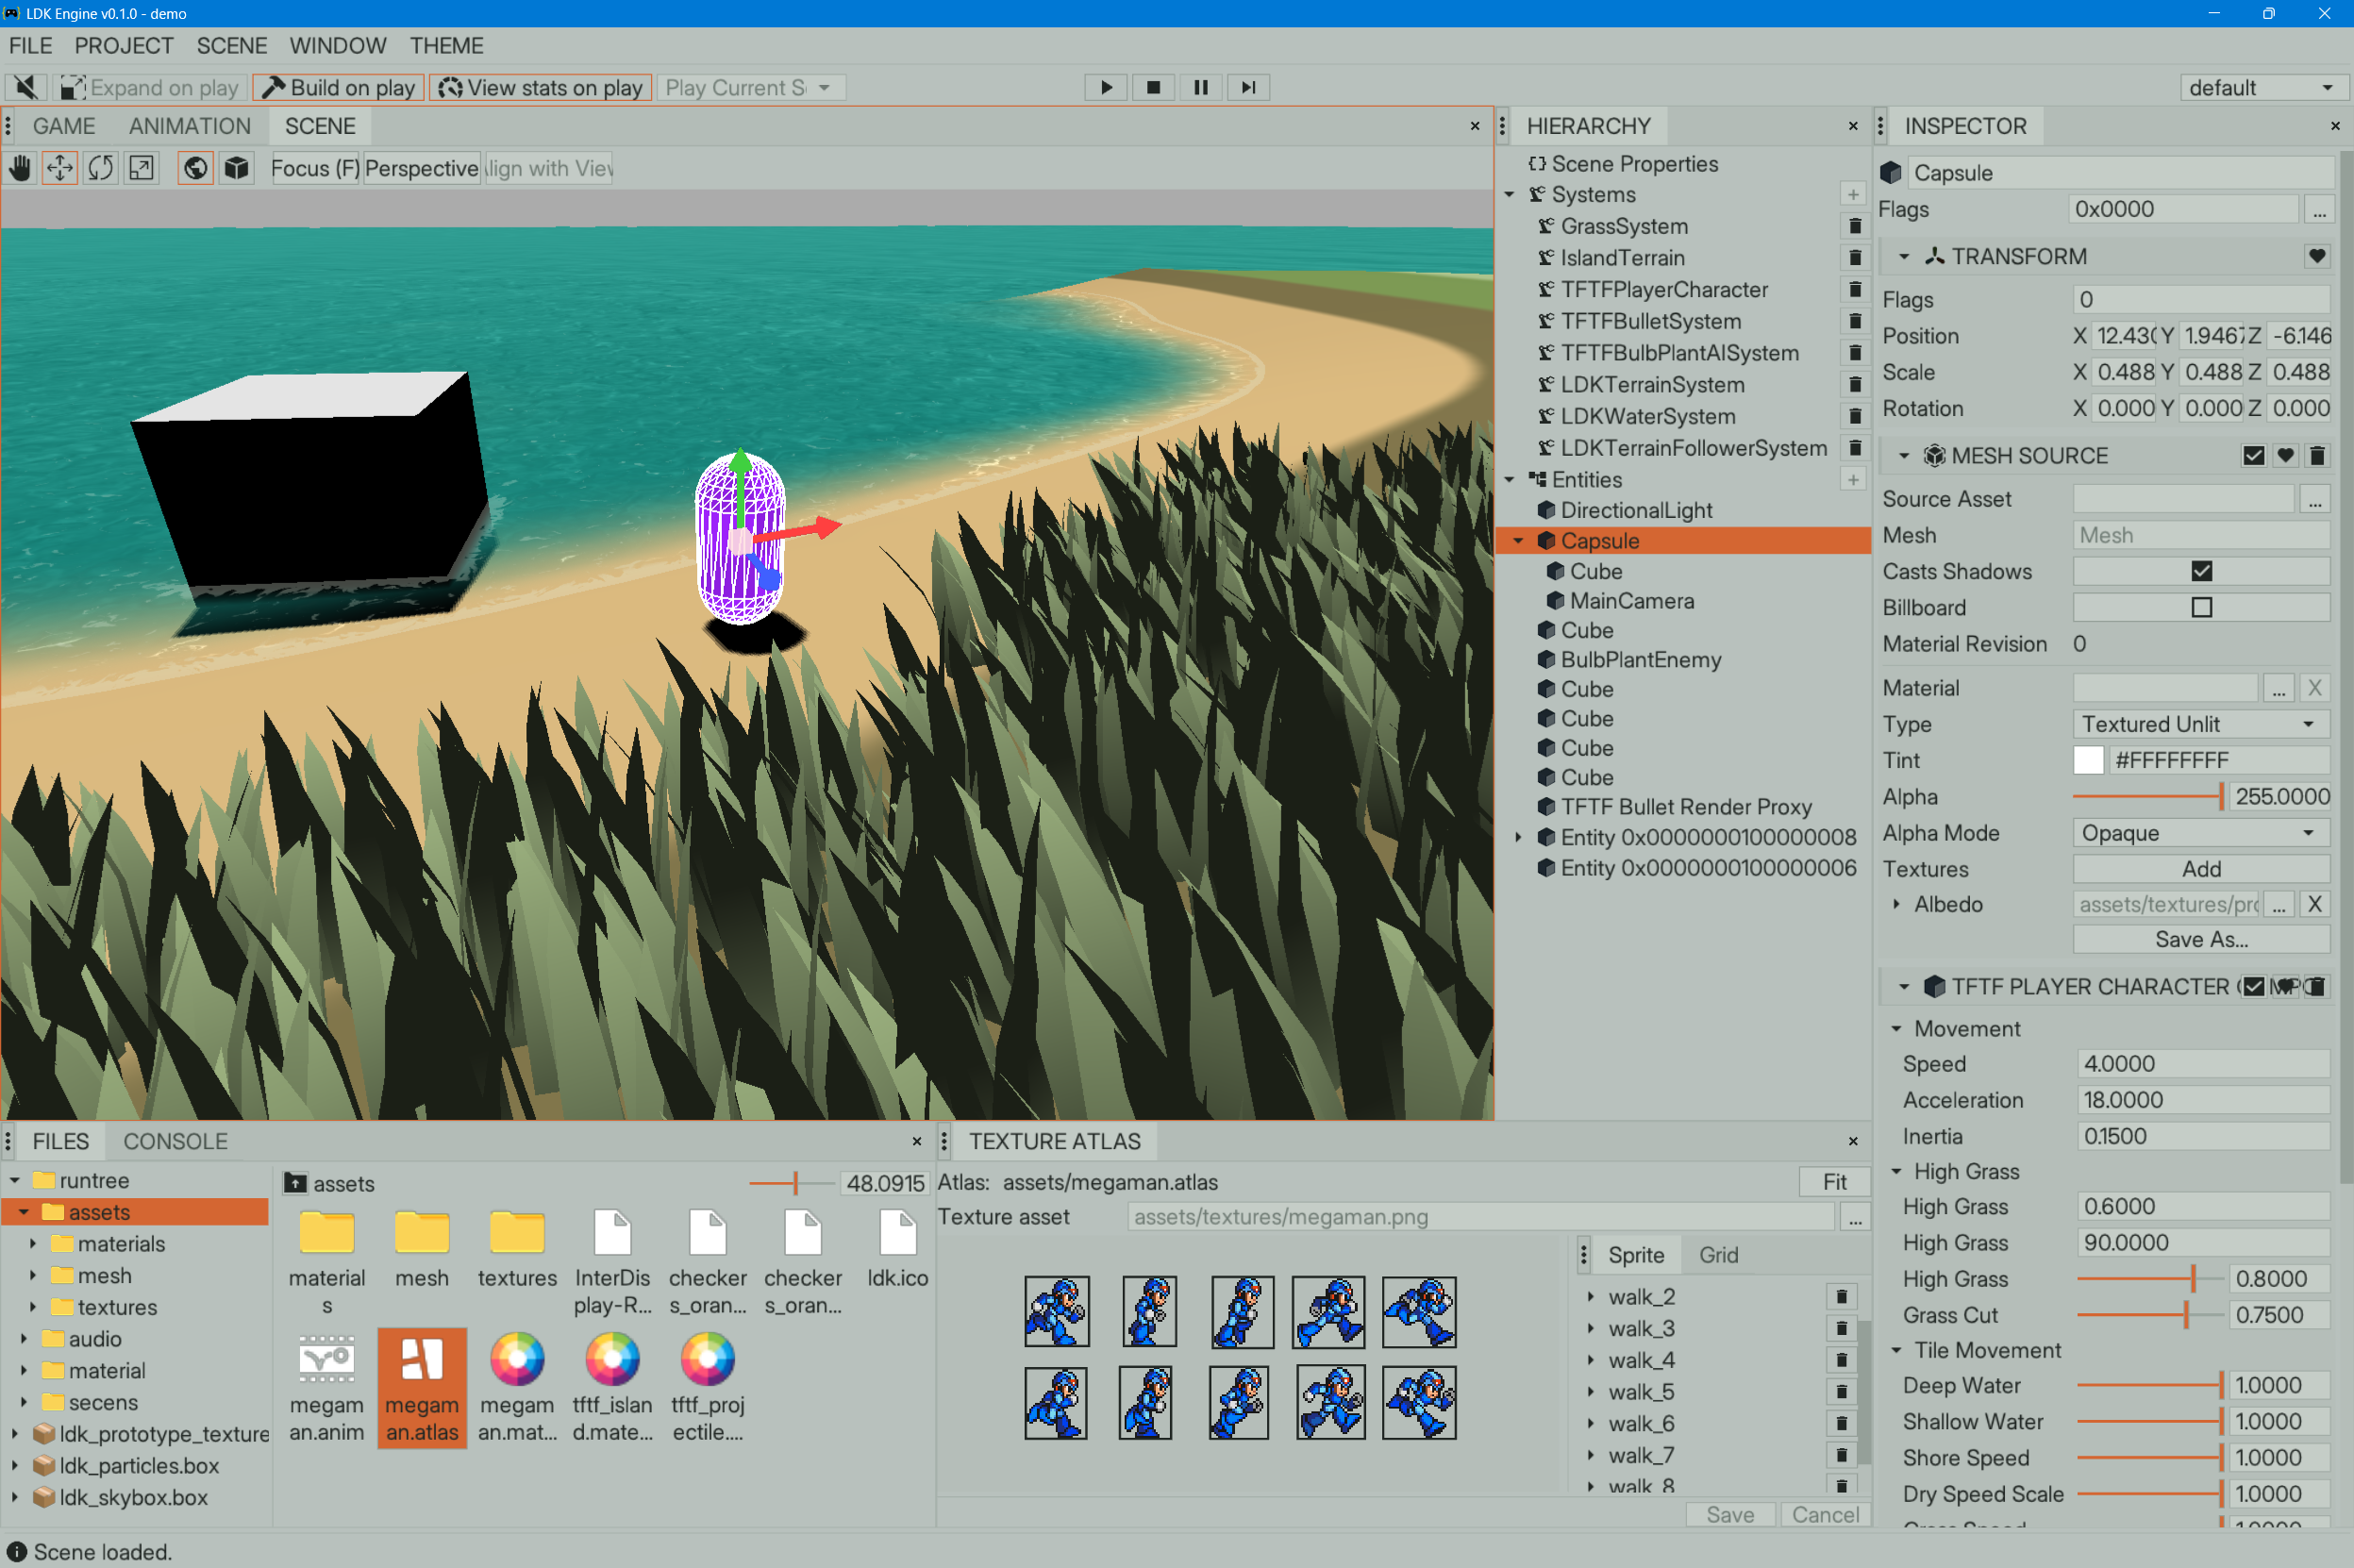Open megaman.atlas file in assets
The image size is (2354, 1568).
point(422,1388)
